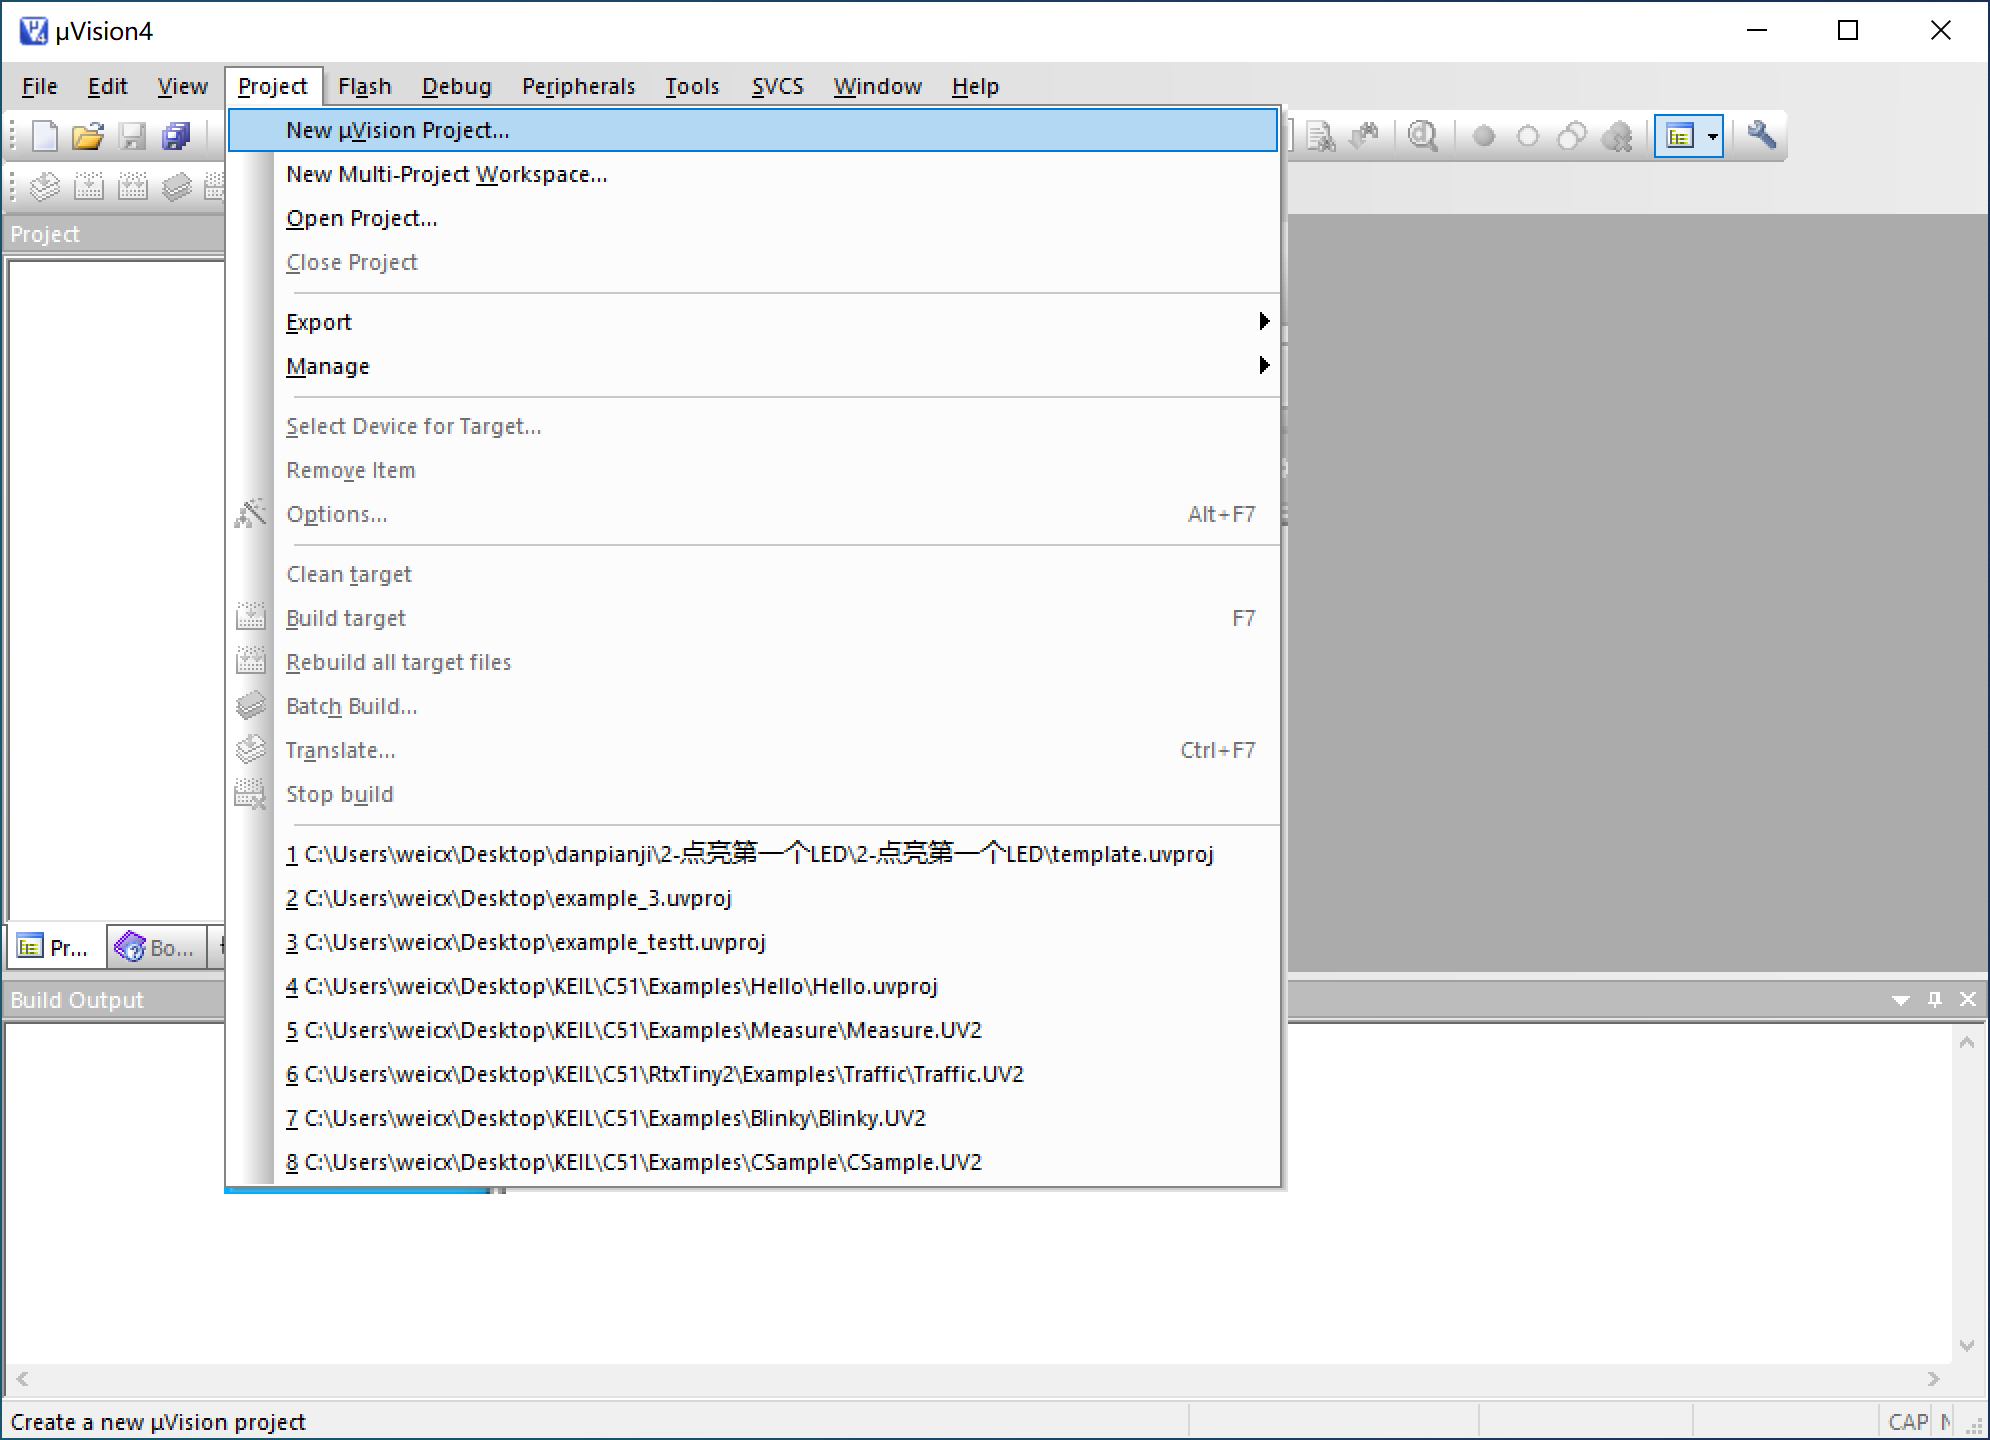Click the Start/Stop Debug Session magnifier icon
The width and height of the screenshot is (1990, 1440).
point(1423,136)
